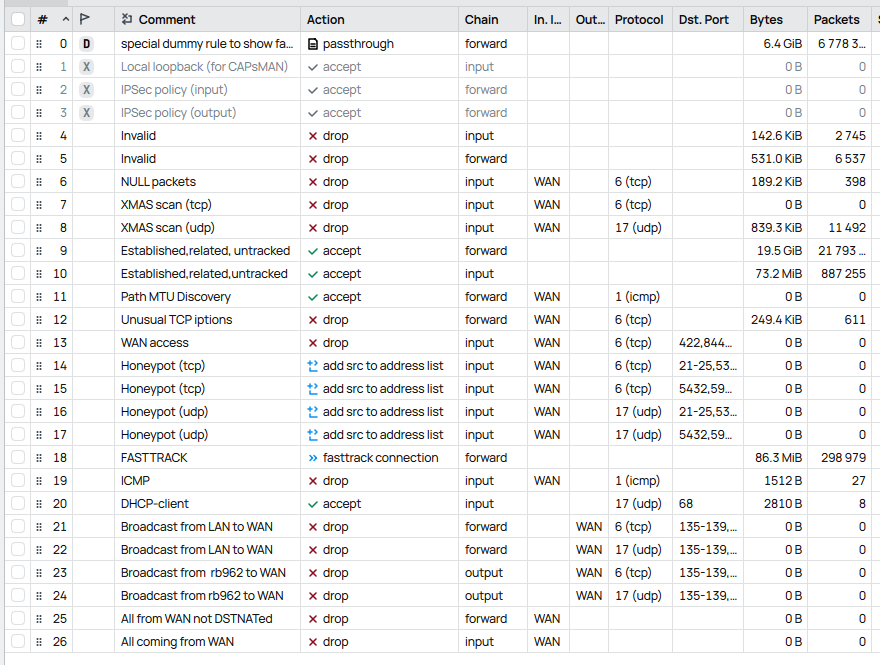Image resolution: width=880 pixels, height=665 pixels.
Task: Open the 'All from WAN not DSTNATed' rule
Action: [x=196, y=619]
